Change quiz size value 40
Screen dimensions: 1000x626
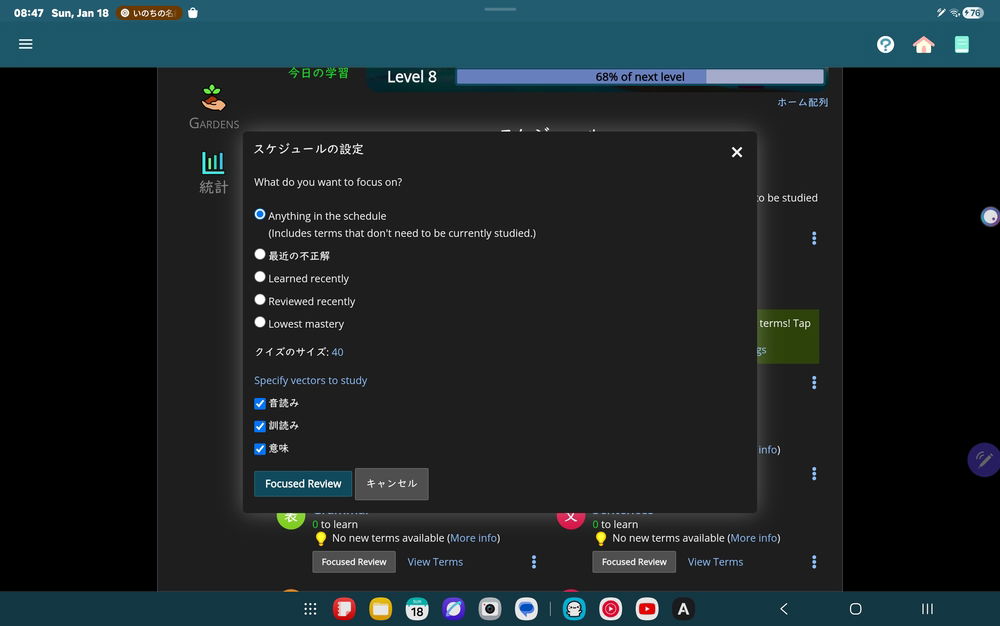pos(337,352)
